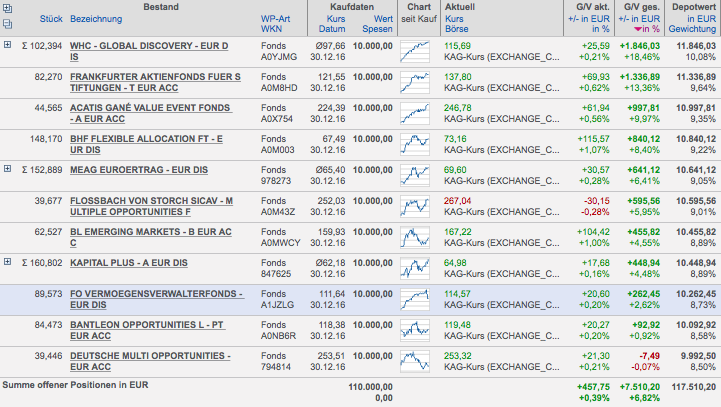This screenshot has width=721, height=407.
Task: Sort G/V akt. by in %
Action: click(601, 29)
